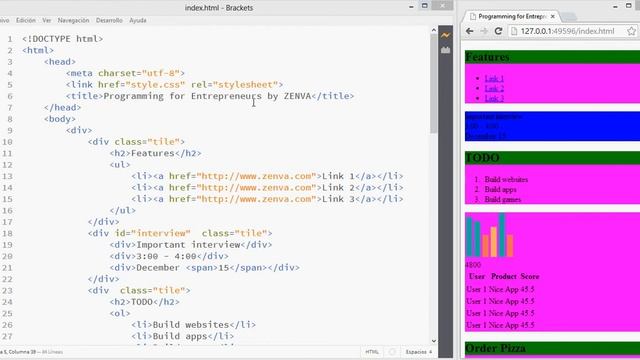Click line number 1 in gutter
Screen dimensions: 640x360
10,39
